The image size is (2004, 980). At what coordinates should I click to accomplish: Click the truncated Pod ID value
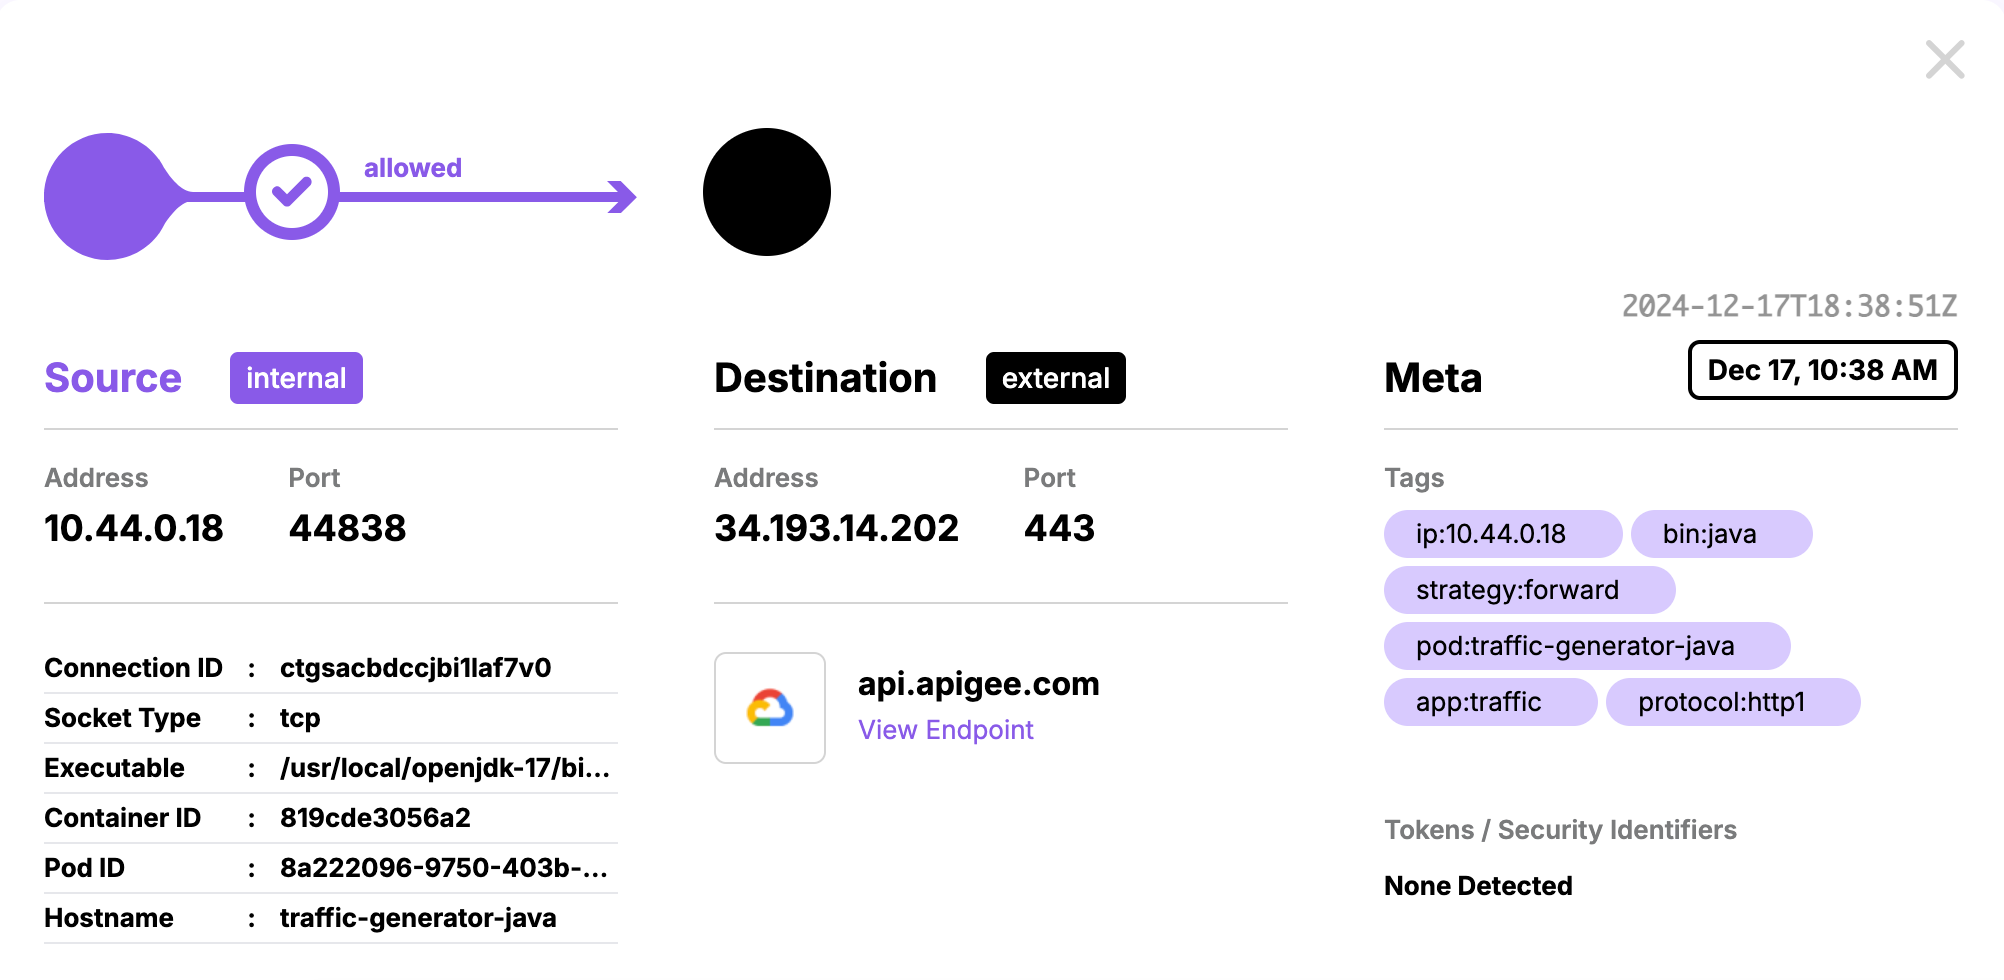[444, 868]
